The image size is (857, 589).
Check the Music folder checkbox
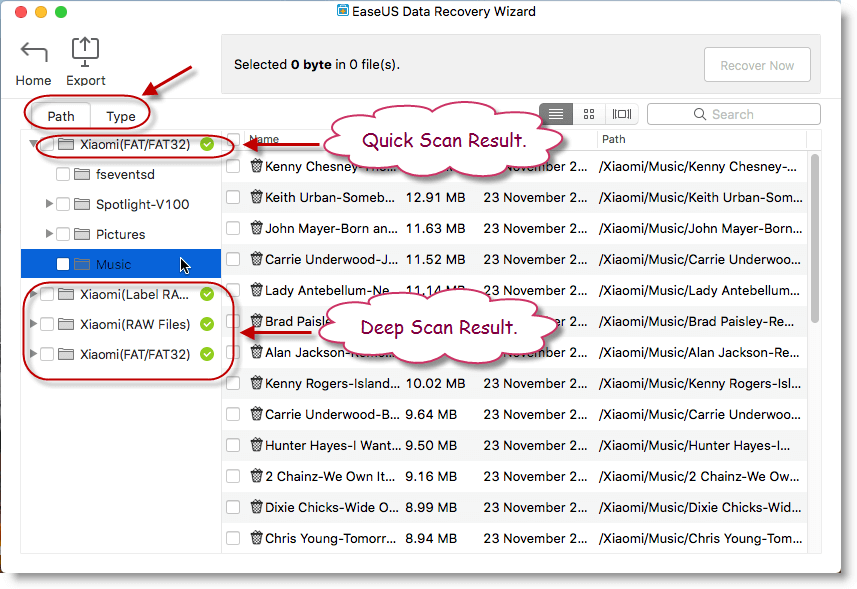(63, 264)
